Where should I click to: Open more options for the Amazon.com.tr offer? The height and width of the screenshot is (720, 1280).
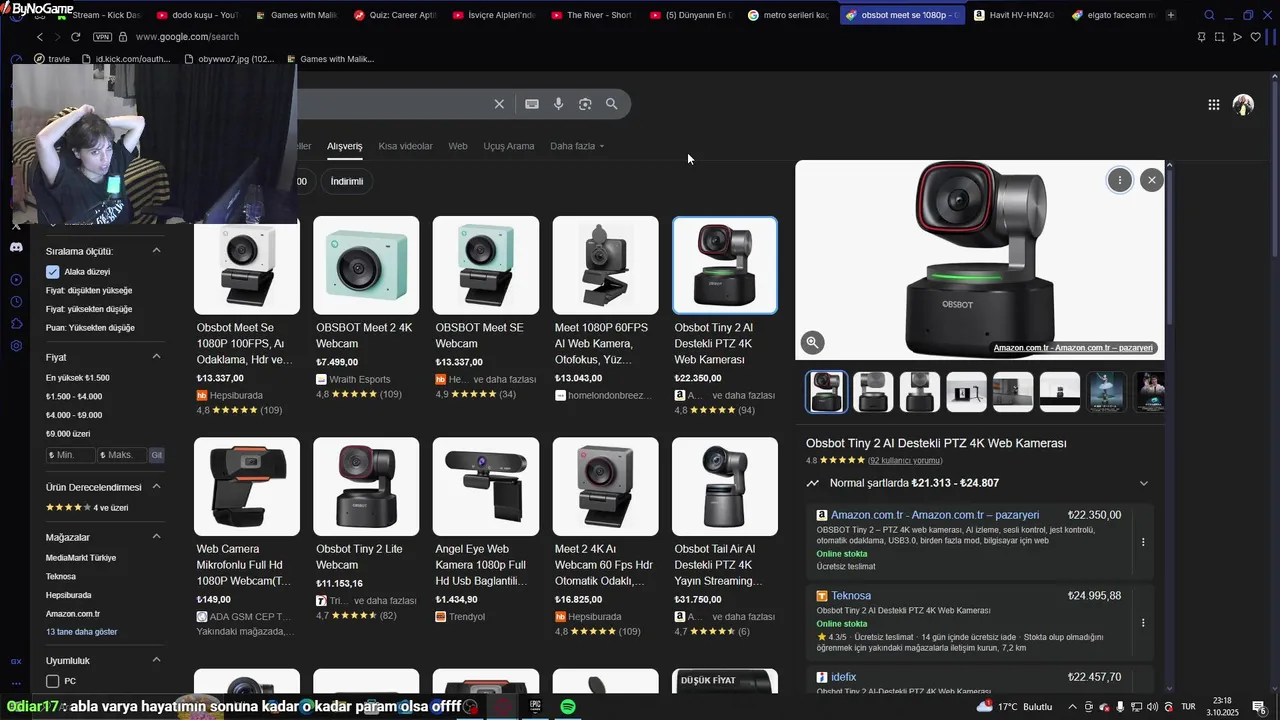(x=1143, y=542)
